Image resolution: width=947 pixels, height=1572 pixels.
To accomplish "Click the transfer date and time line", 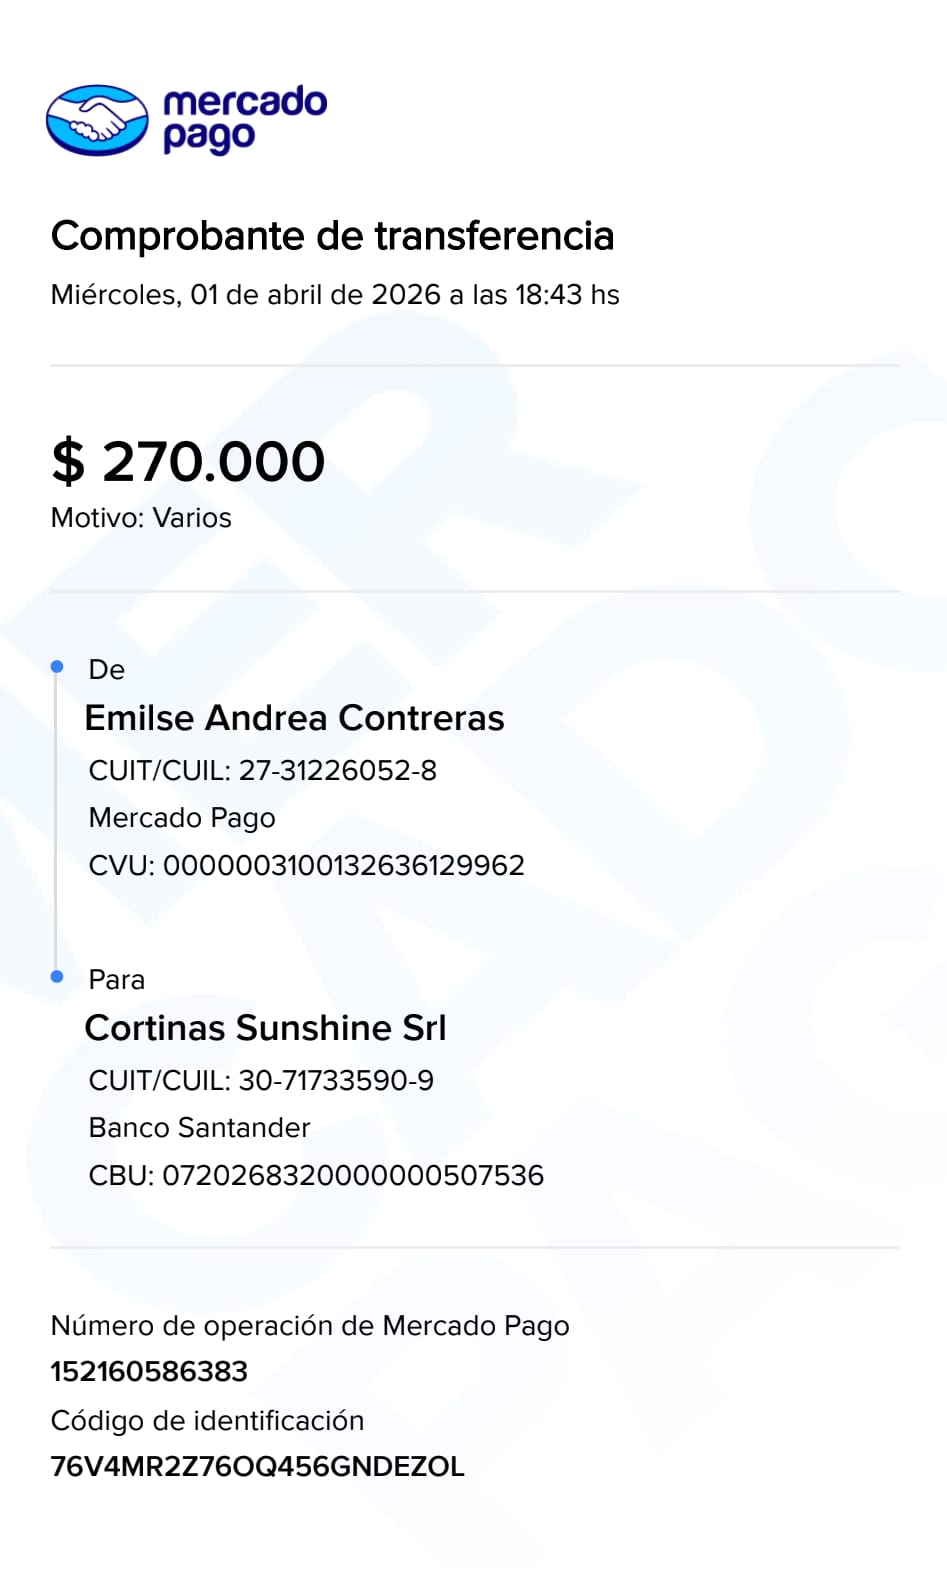I will tap(335, 295).
